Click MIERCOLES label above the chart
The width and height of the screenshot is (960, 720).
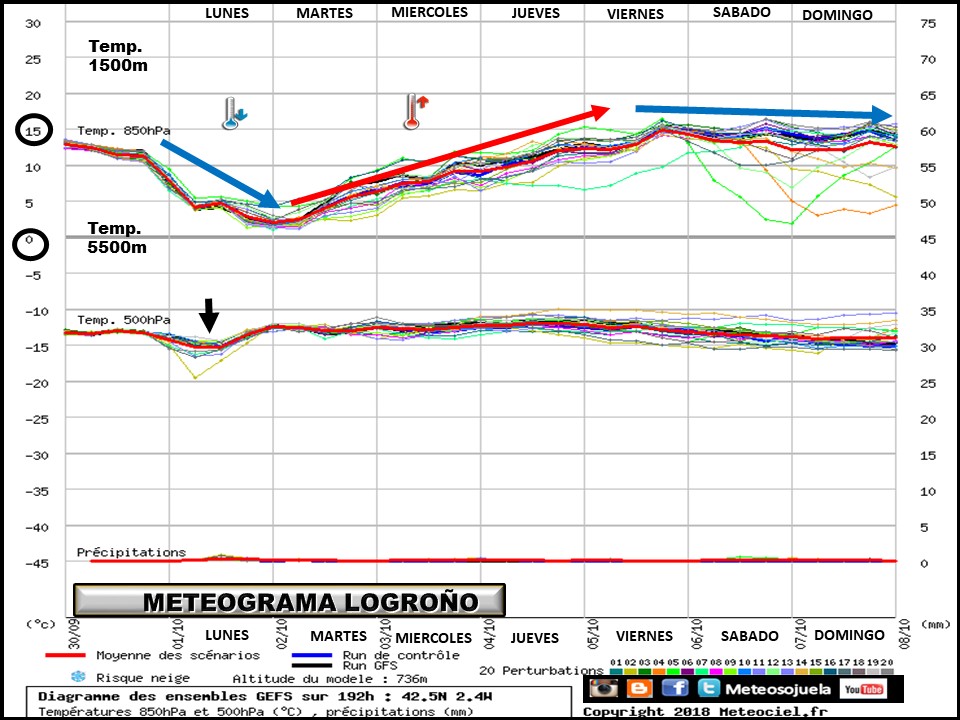pyautogui.click(x=429, y=12)
